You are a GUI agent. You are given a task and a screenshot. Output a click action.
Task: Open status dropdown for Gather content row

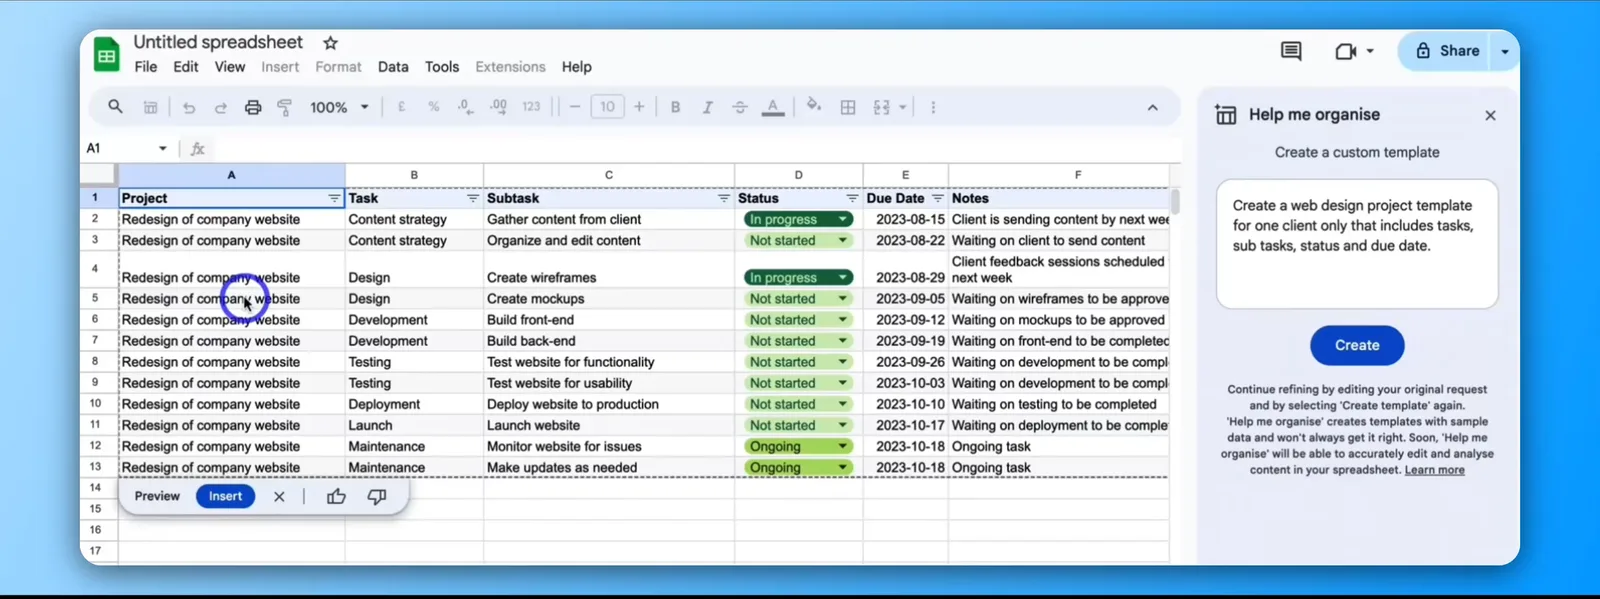[x=843, y=219]
